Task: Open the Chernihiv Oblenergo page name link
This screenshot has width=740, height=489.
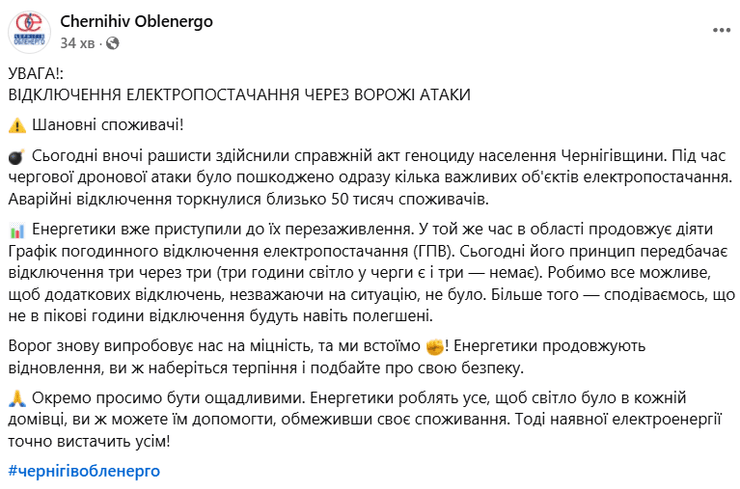Action: coord(136,21)
